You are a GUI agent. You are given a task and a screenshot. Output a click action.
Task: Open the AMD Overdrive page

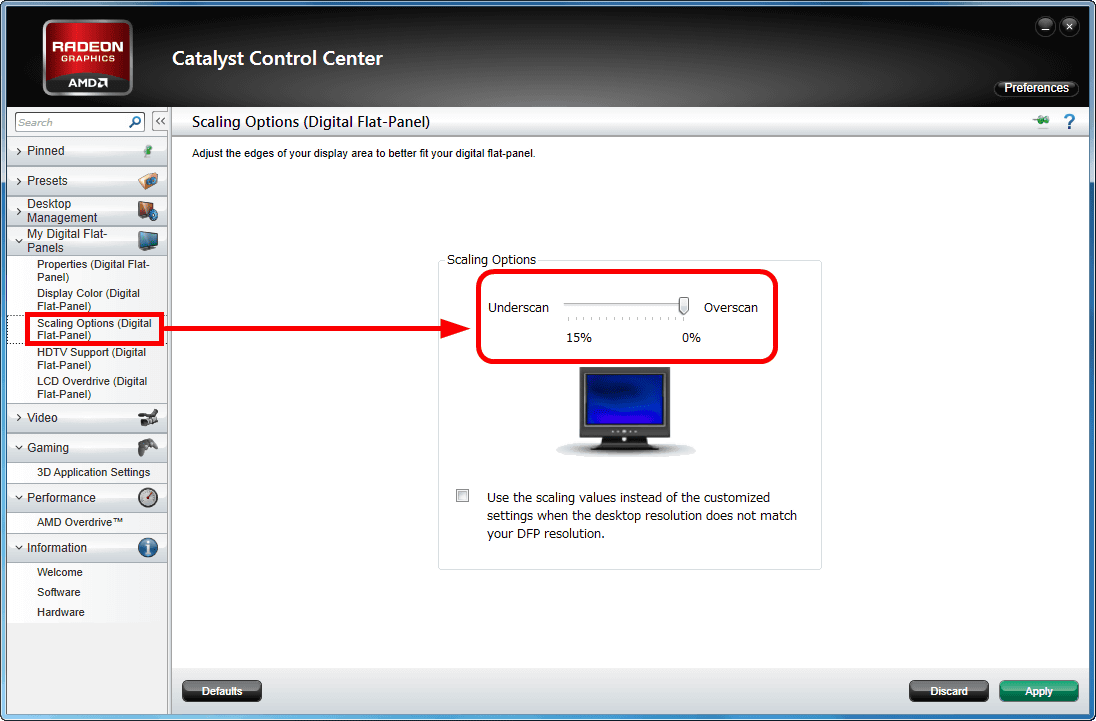pyautogui.click(x=80, y=523)
